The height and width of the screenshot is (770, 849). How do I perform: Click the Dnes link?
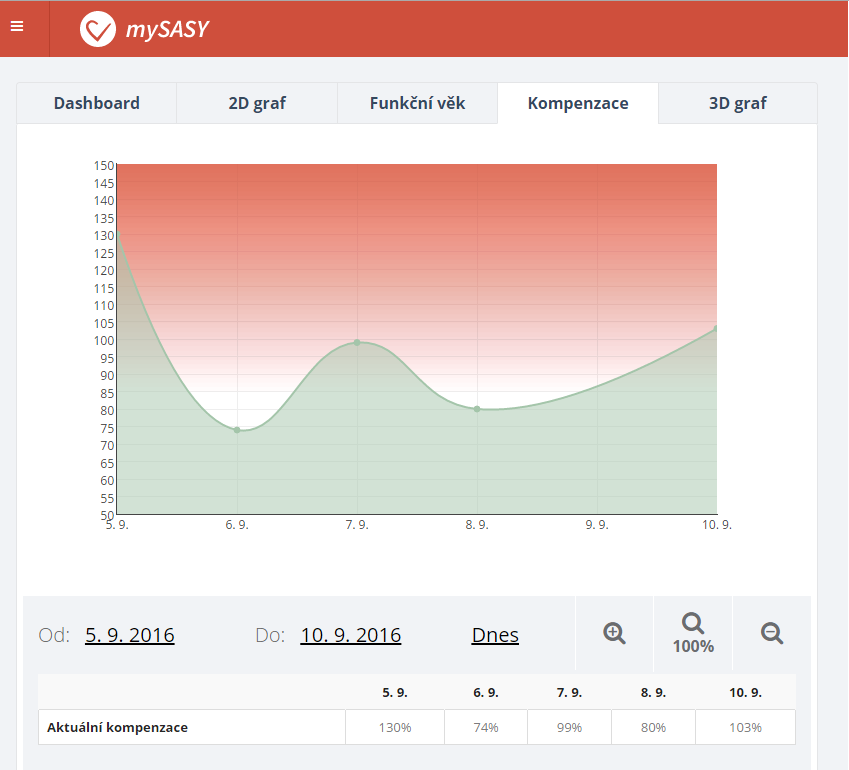click(x=495, y=635)
